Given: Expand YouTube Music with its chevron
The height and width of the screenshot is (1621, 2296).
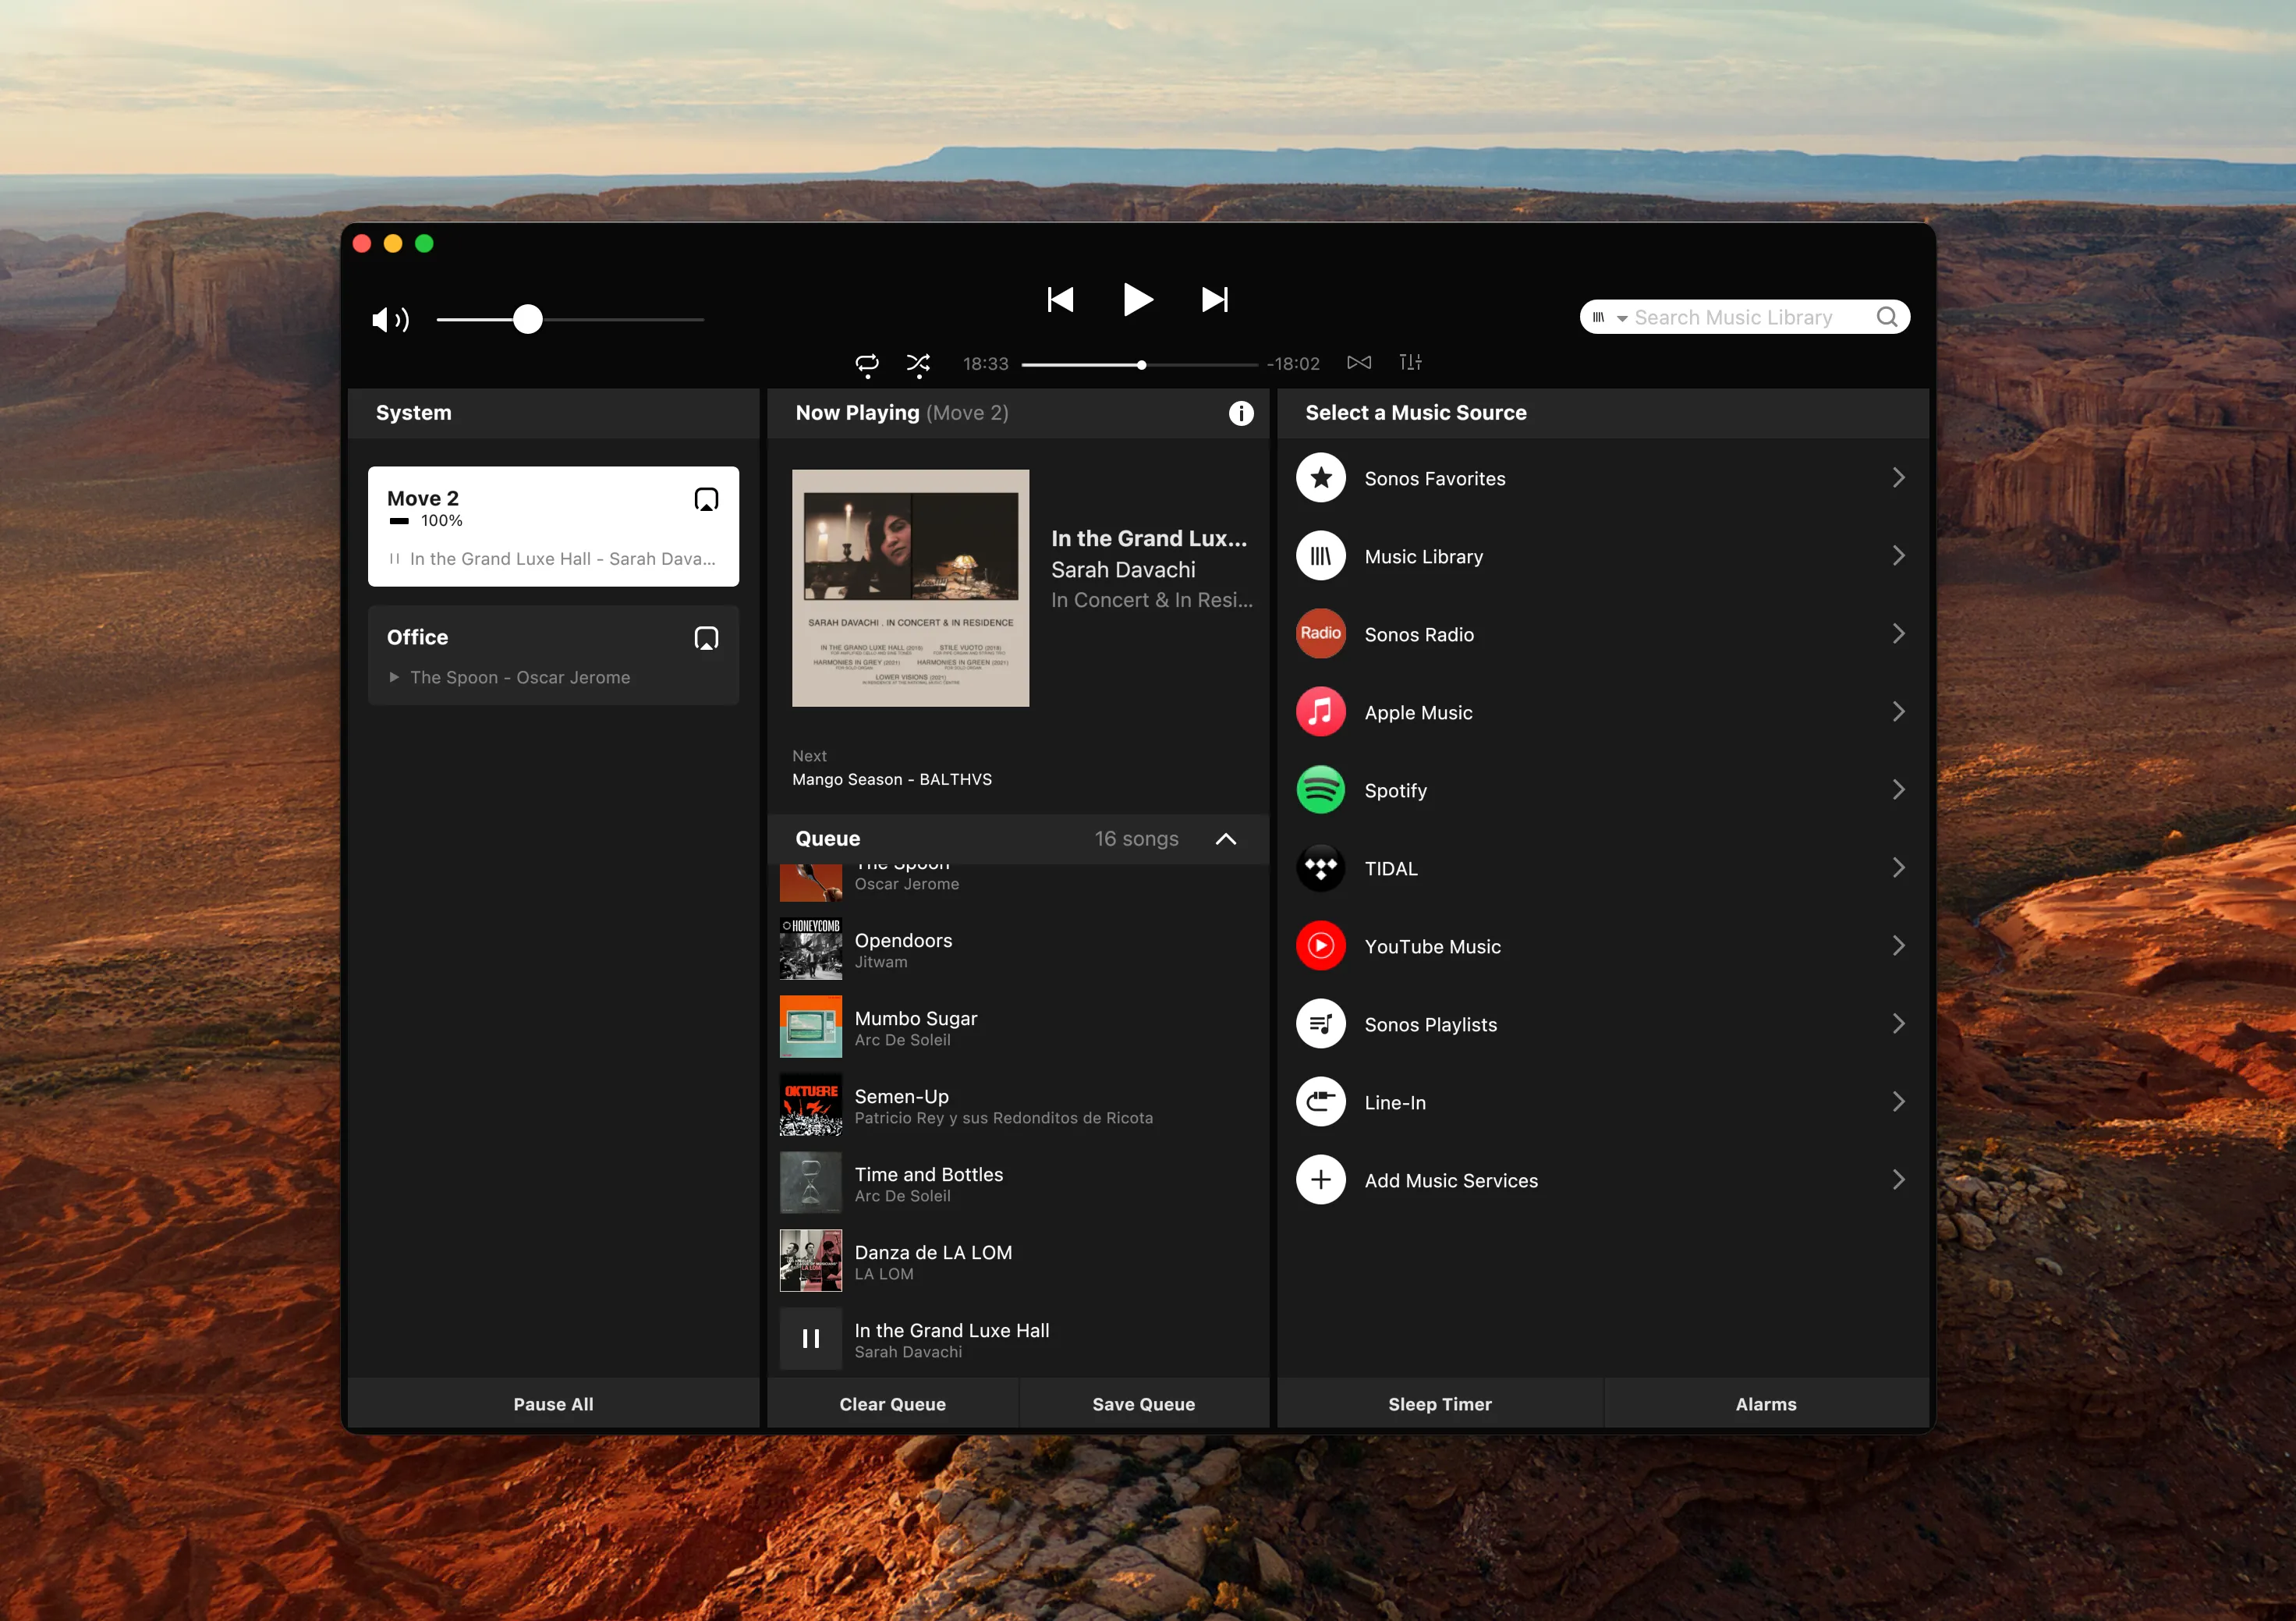Looking at the screenshot, I should 1898,946.
